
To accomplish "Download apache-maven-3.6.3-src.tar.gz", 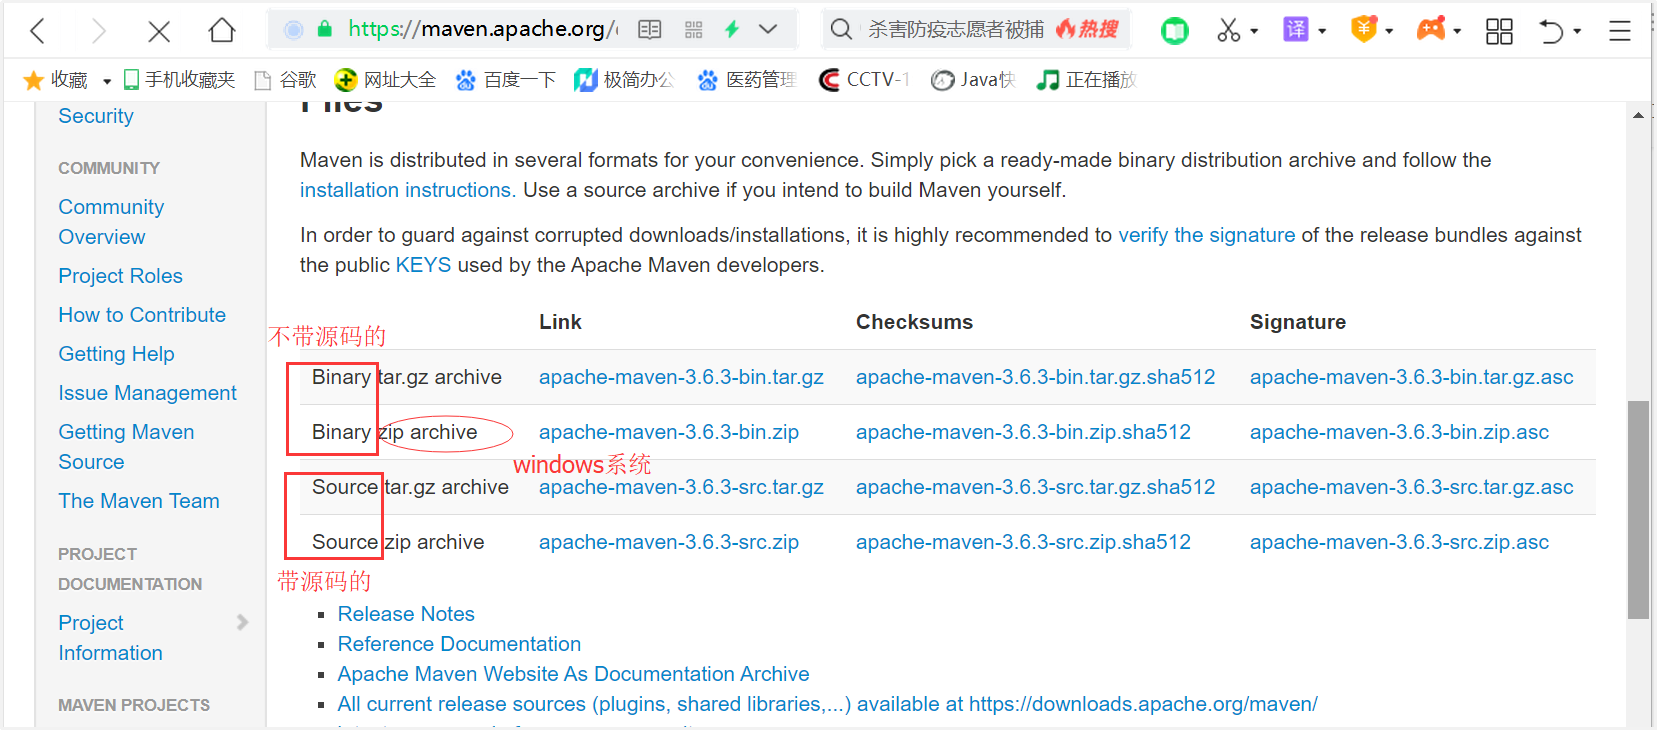I will click(681, 487).
